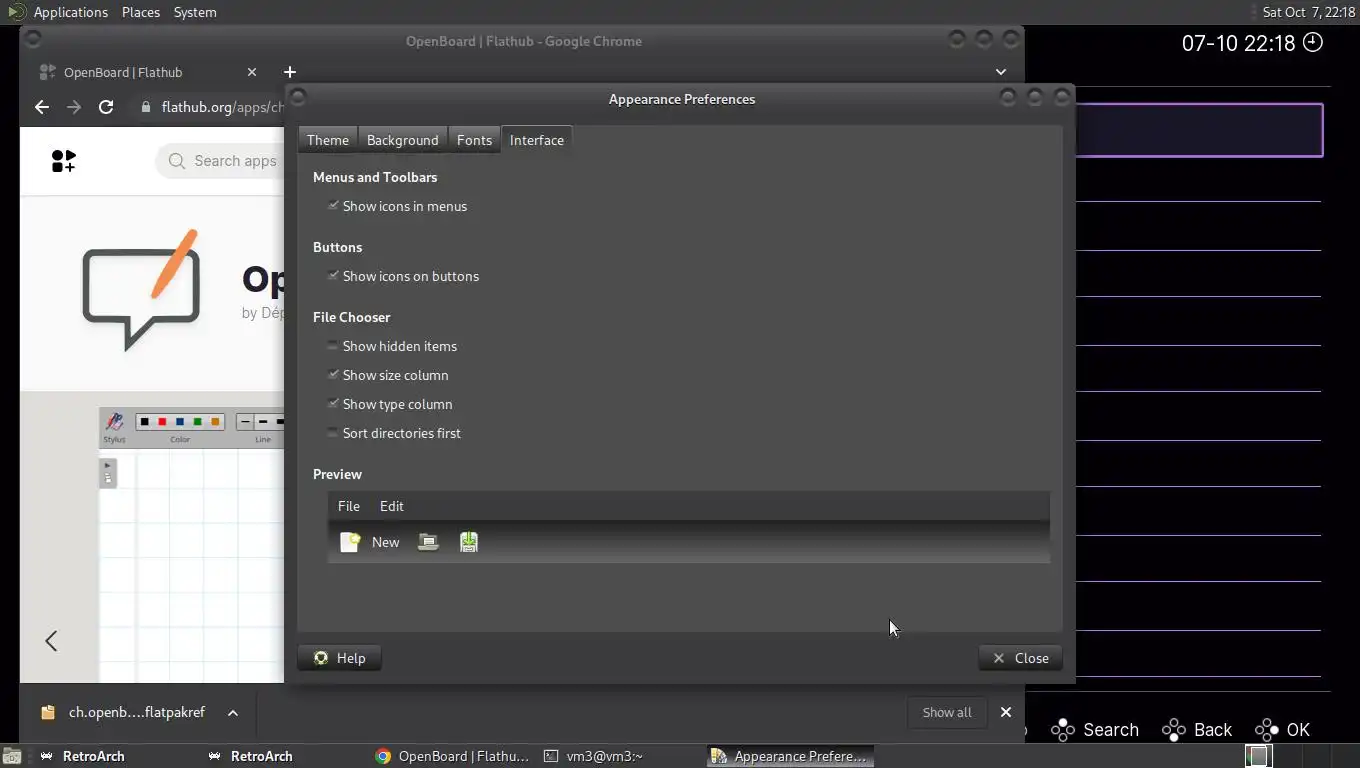Click the Help button in Appearance Preferences
Screen dimensions: 1360x768
[339, 658]
